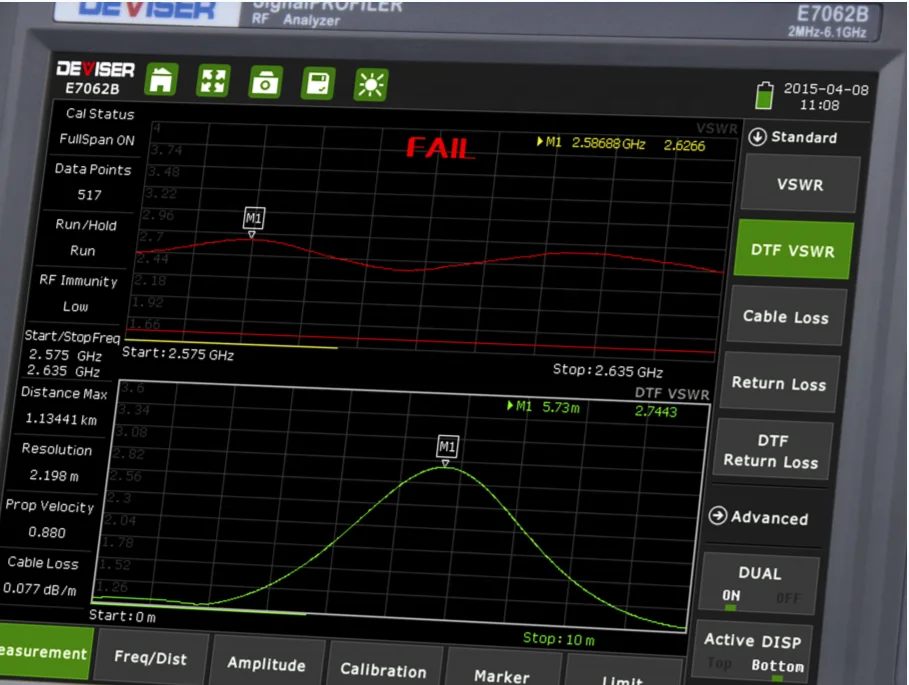Viewport: 909px width, 685px height.
Task: Select the Return Loss measurement
Action: click(x=779, y=383)
